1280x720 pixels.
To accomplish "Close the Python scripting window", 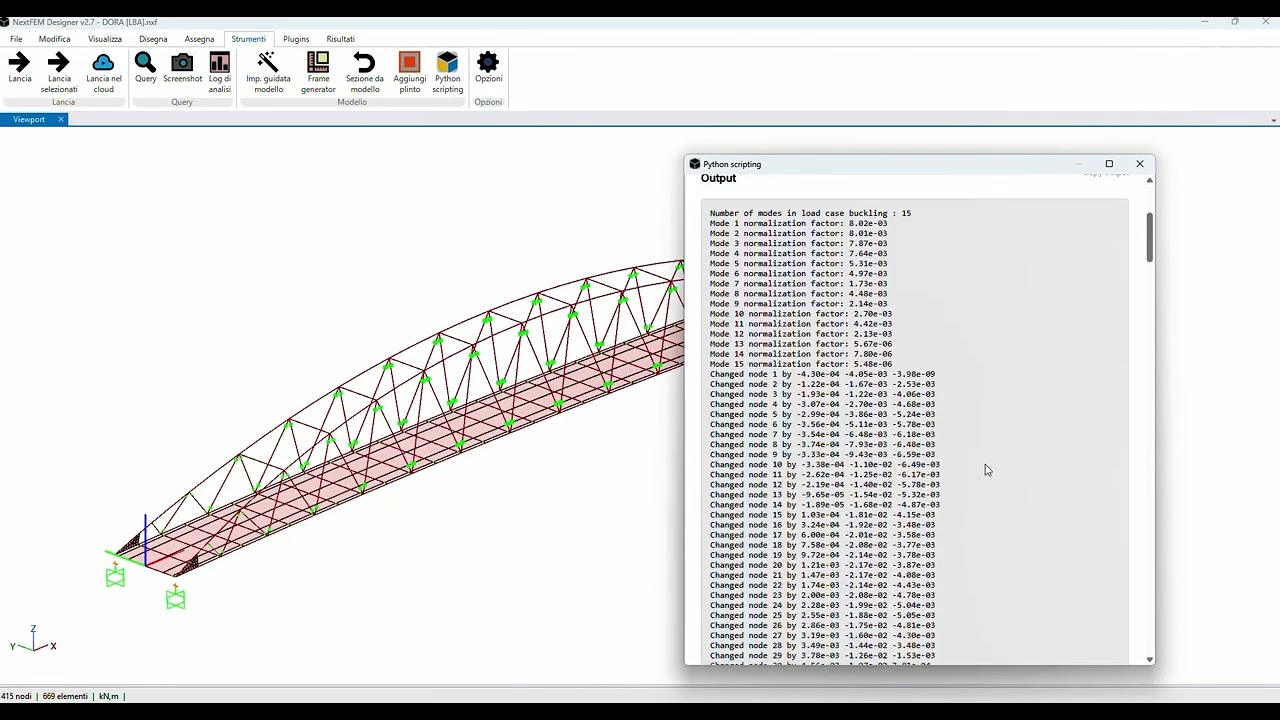I will pyautogui.click(x=1140, y=164).
